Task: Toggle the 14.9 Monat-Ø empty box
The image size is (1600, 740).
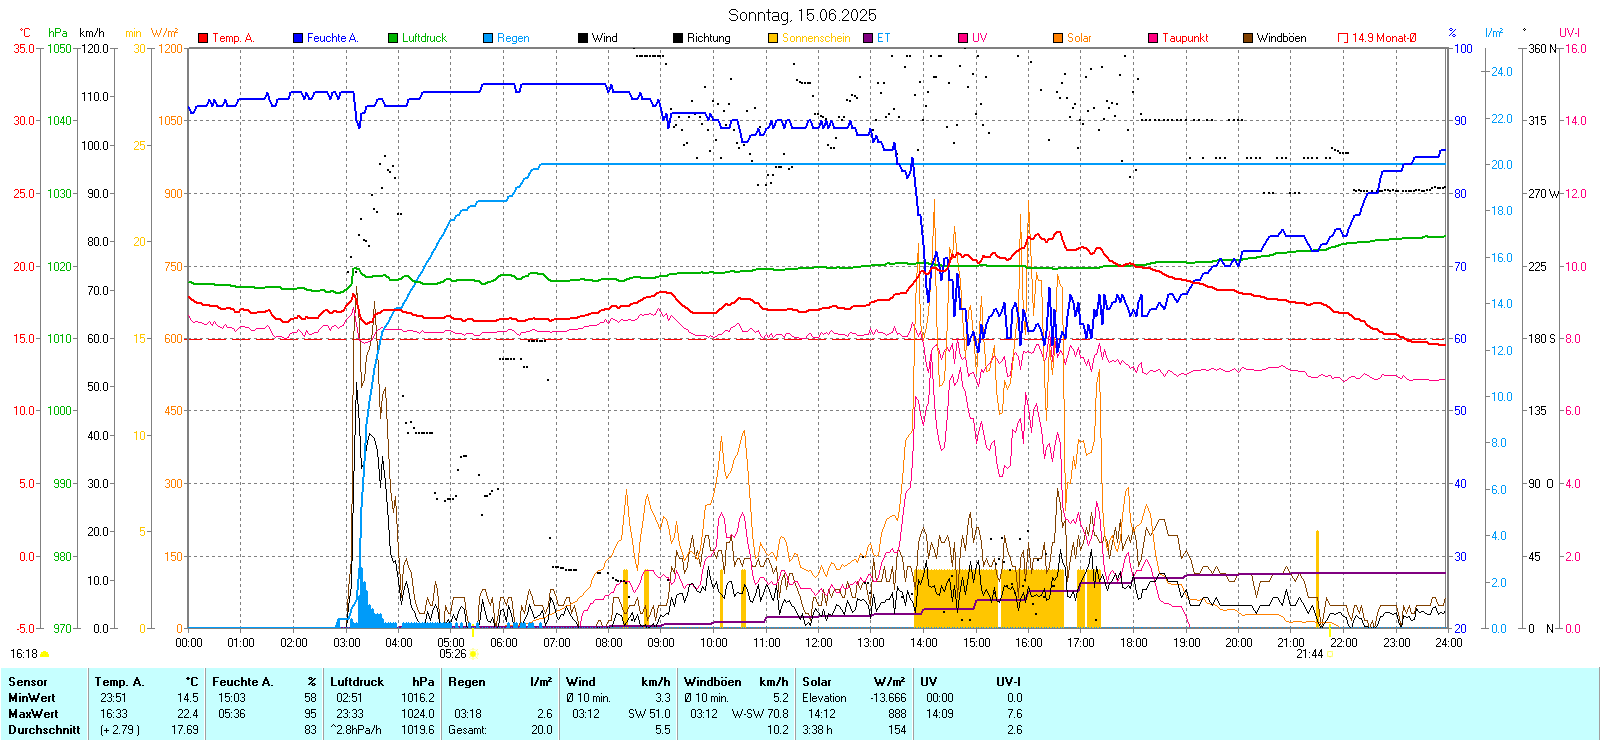Action: [x=1343, y=38]
